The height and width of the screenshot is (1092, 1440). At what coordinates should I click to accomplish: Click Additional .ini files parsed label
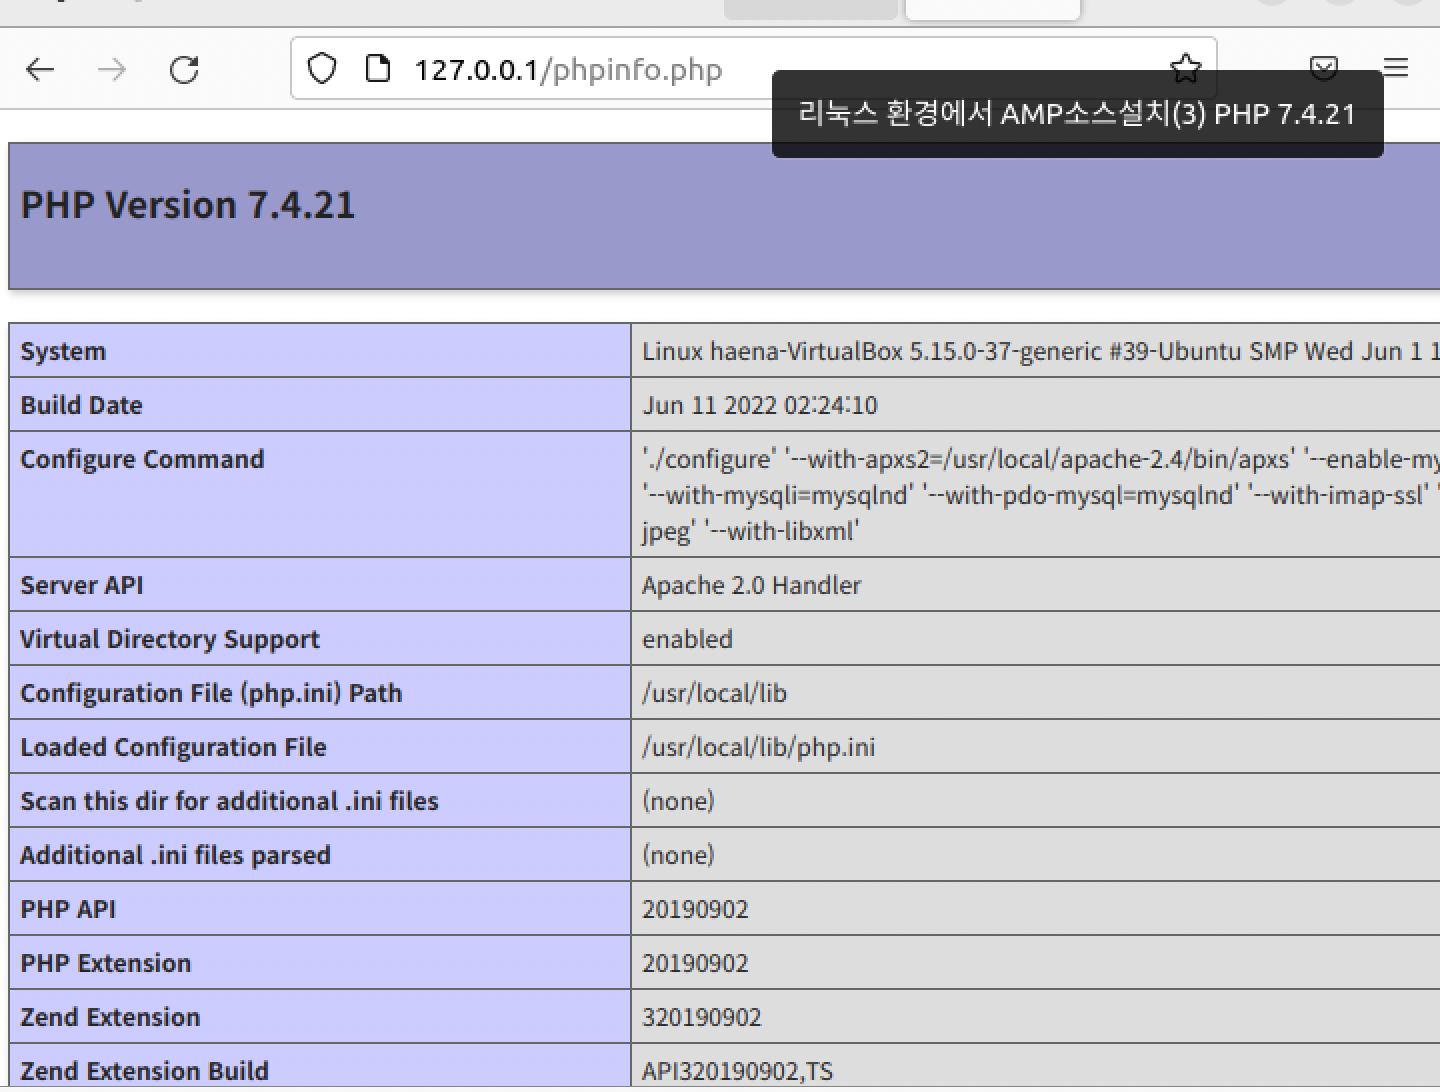pos(175,855)
